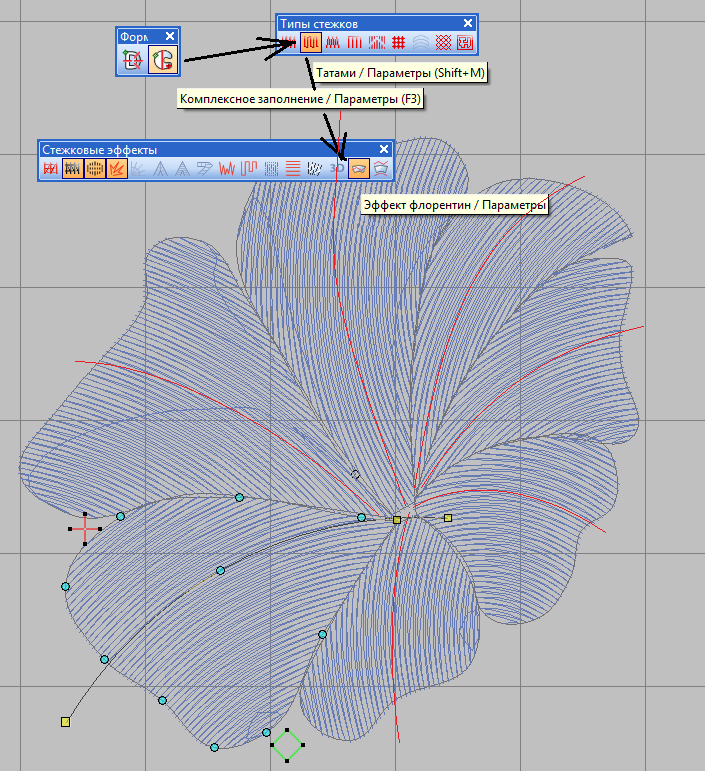705x771 pixels.
Task: Click first icon in Форм toolbar
Action: coord(133,61)
